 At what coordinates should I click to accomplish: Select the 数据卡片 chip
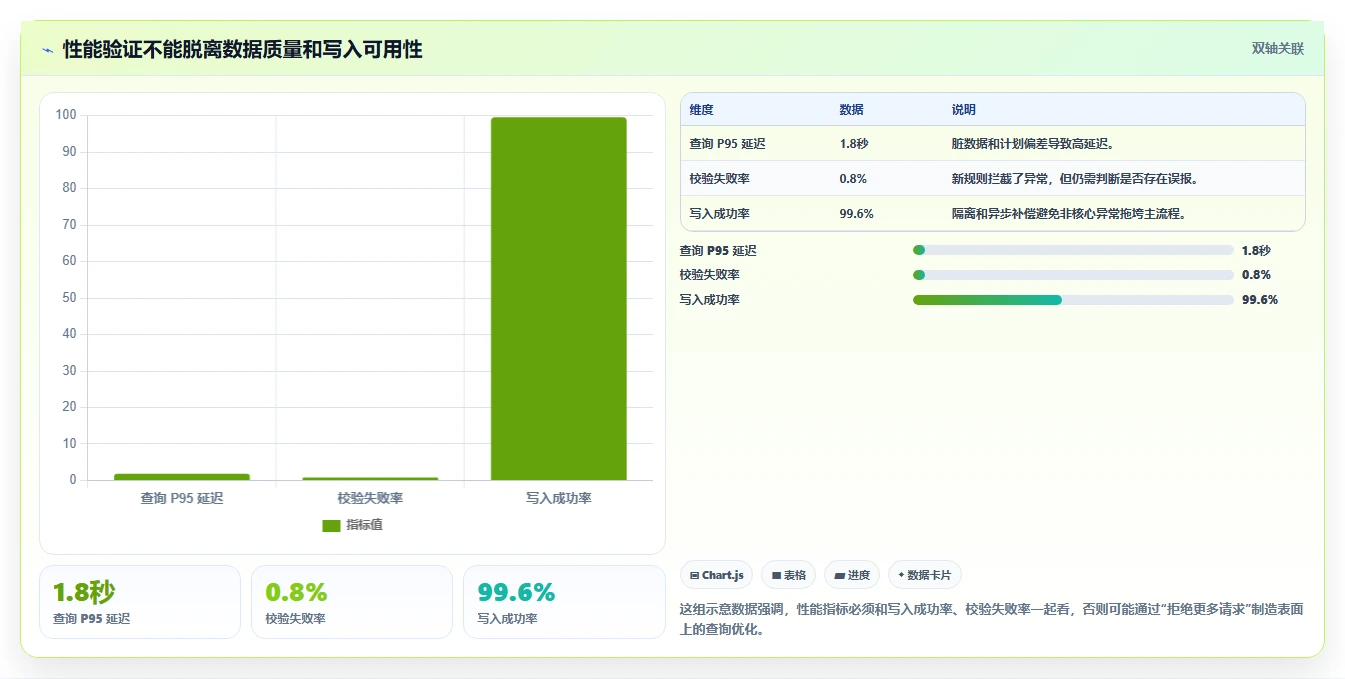click(x=925, y=575)
